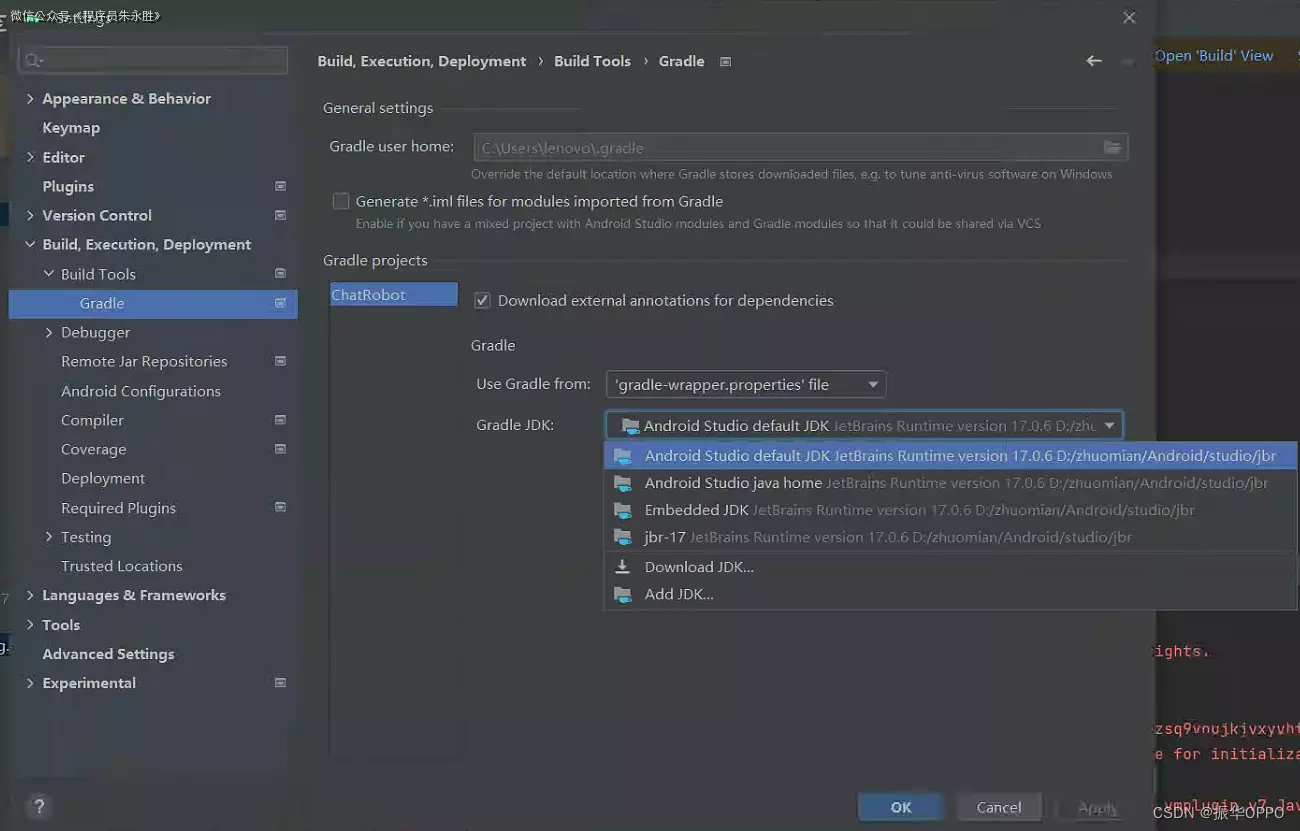Click the project-level icon beside Plugins
The height and width of the screenshot is (831, 1300).
tap(280, 186)
